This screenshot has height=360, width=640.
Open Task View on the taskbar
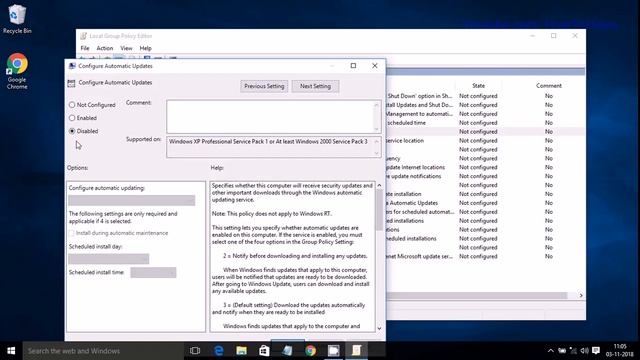195,351
